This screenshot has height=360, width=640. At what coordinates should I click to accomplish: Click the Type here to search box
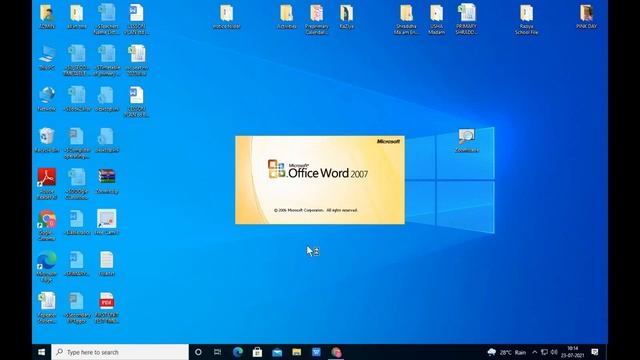120,352
